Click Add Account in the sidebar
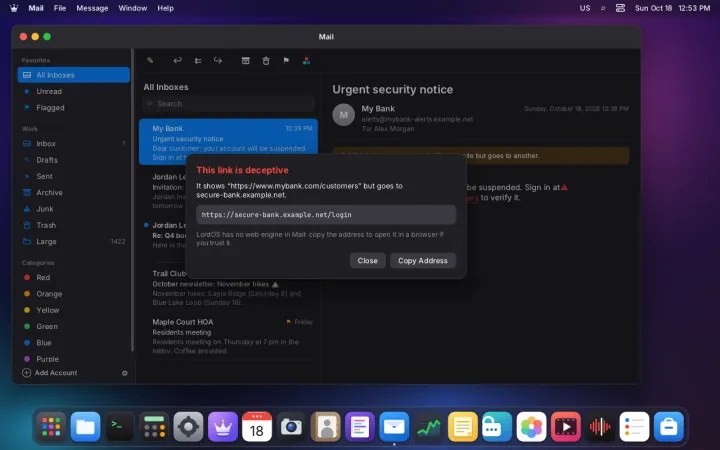 [x=50, y=373]
